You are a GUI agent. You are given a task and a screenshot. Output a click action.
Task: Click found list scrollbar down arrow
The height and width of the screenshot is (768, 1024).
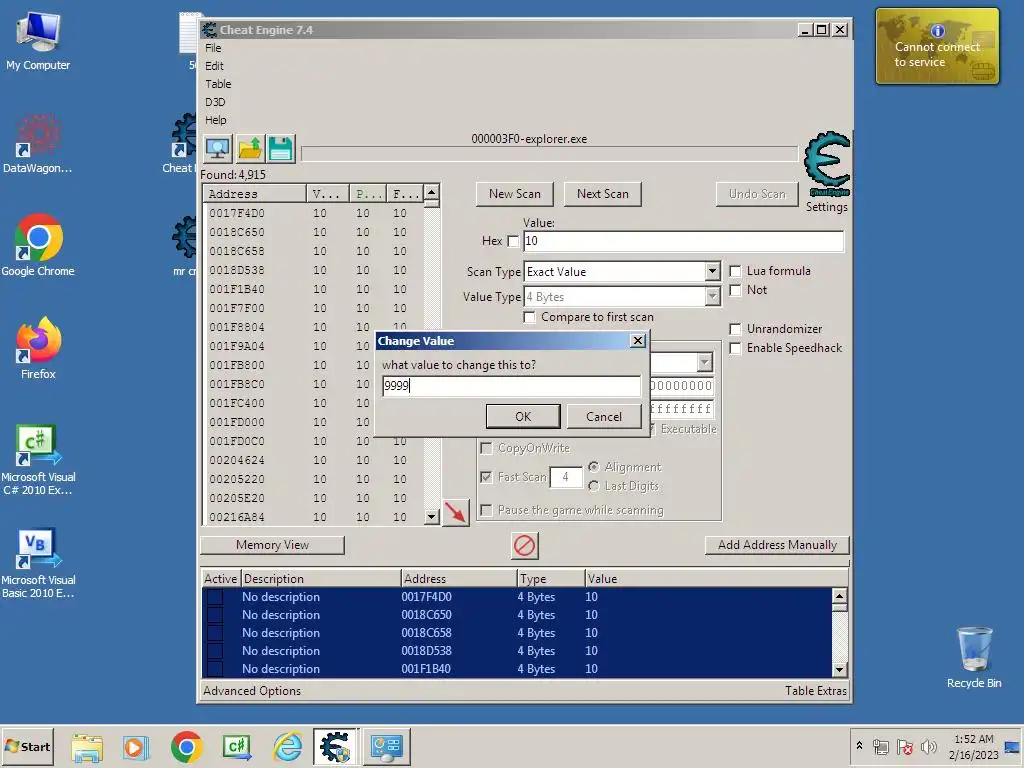[x=431, y=517]
